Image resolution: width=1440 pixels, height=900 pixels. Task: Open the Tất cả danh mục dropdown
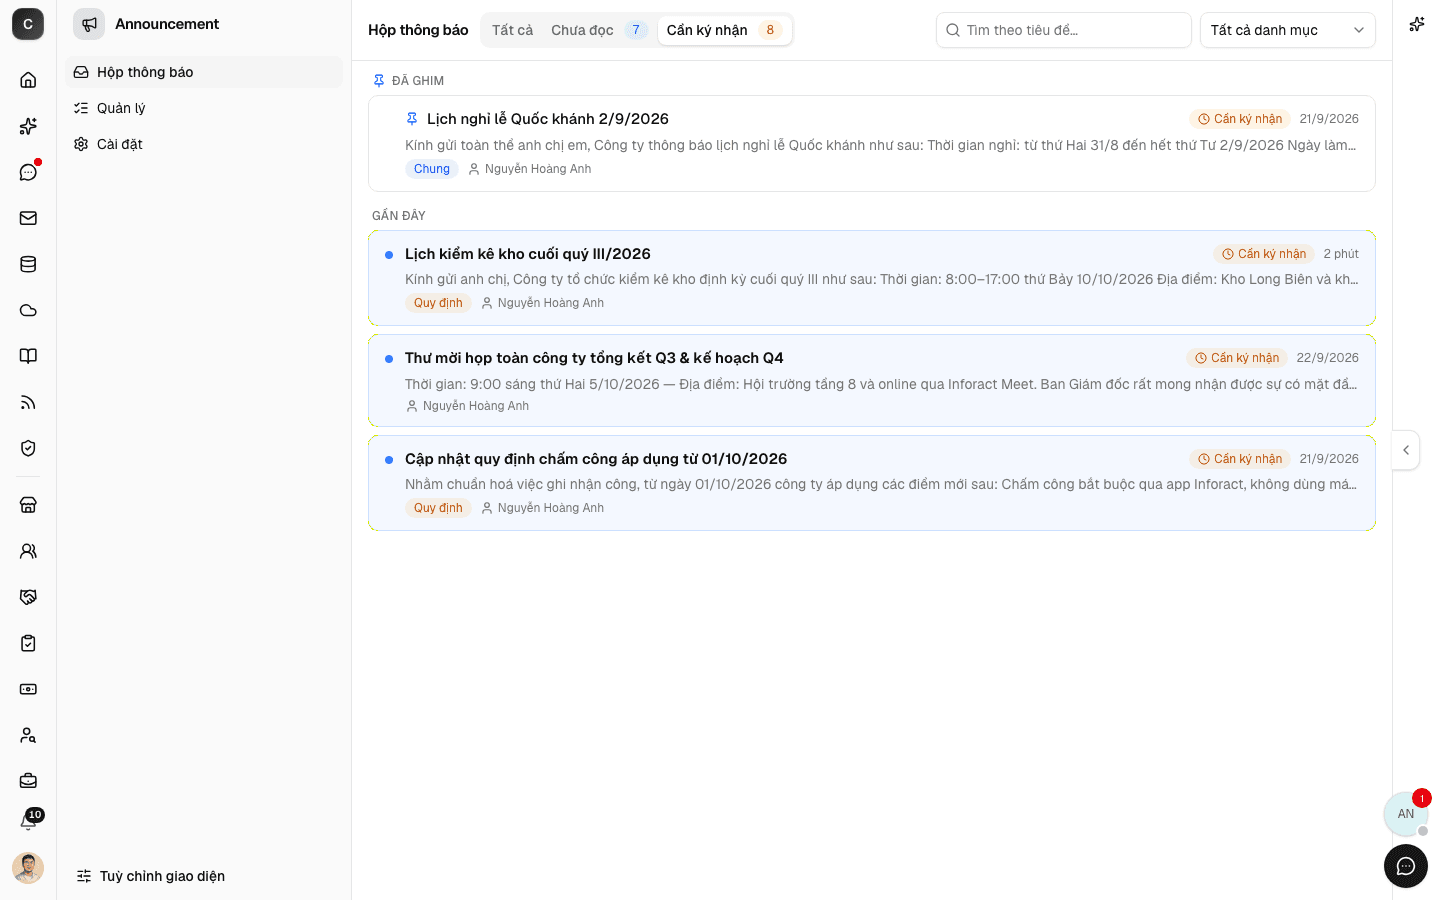pos(1288,30)
